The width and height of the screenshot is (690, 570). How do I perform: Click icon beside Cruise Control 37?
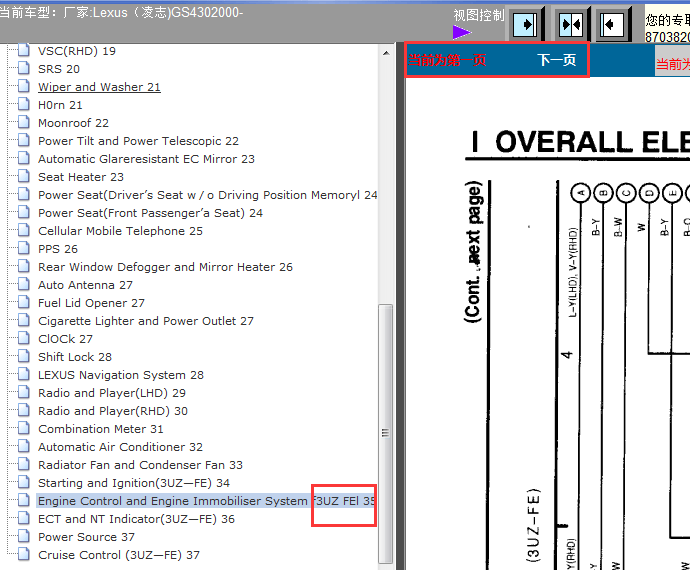click(24, 555)
